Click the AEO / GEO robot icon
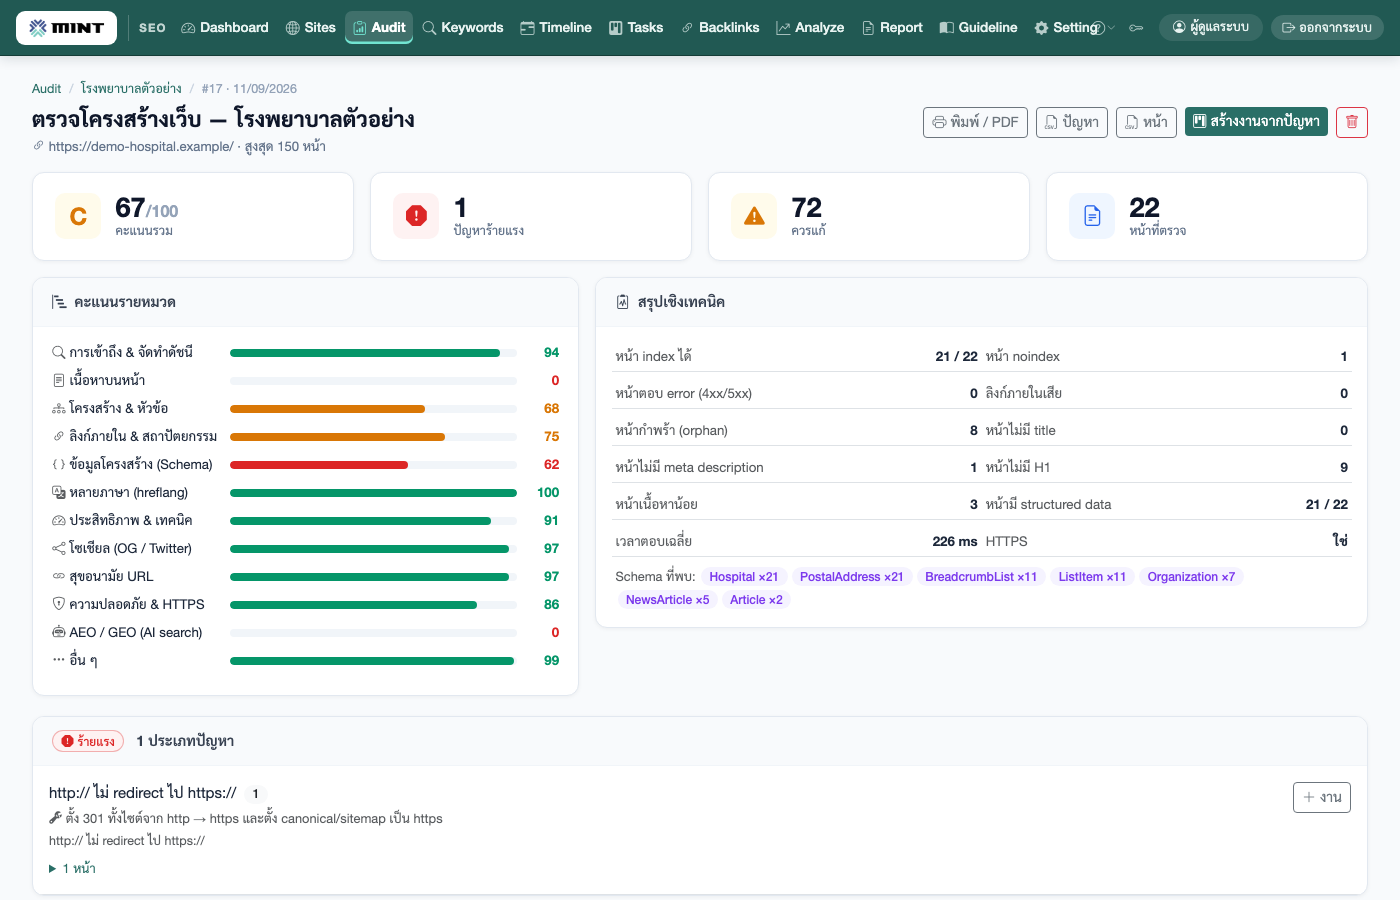Screen dimensions: 1400x900 (x=59, y=633)
